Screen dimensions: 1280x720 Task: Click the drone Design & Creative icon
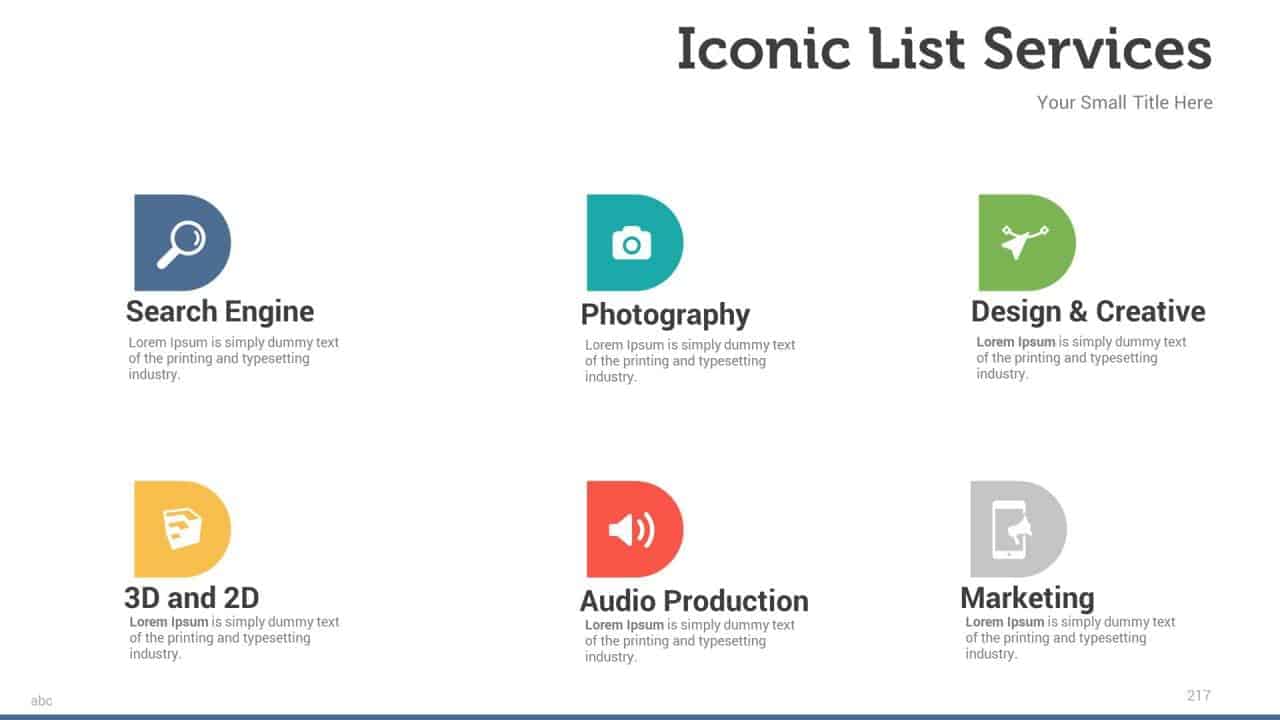[x=1025, y=242]
